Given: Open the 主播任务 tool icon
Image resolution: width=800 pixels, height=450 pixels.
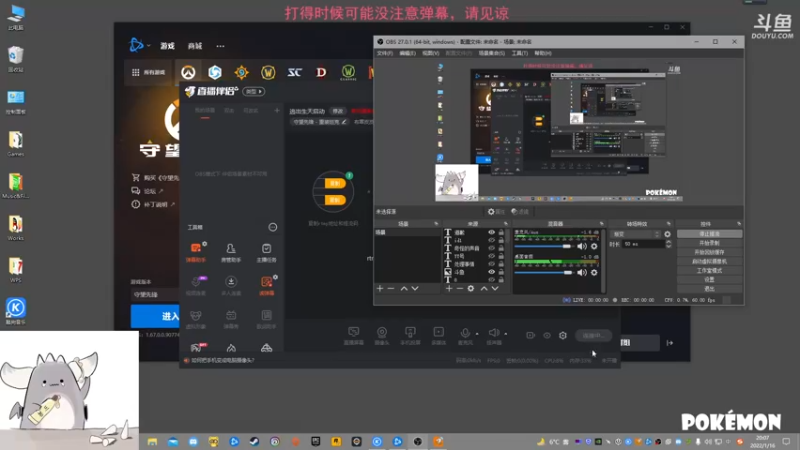Looking at the screenshot, I should tap(266, 253).
